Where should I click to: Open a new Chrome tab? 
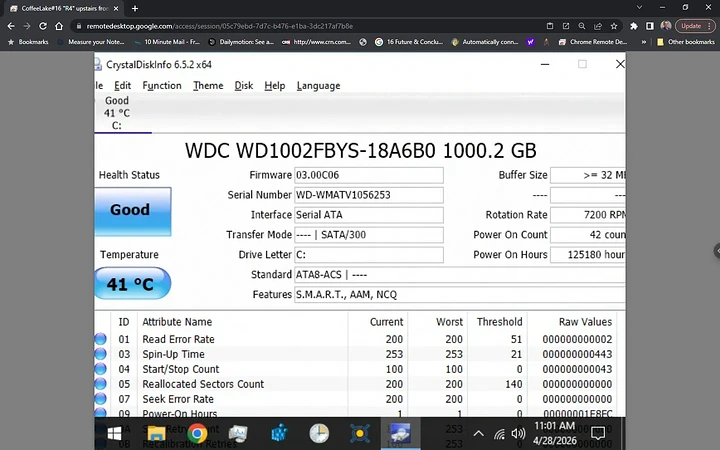click(135, 8)
